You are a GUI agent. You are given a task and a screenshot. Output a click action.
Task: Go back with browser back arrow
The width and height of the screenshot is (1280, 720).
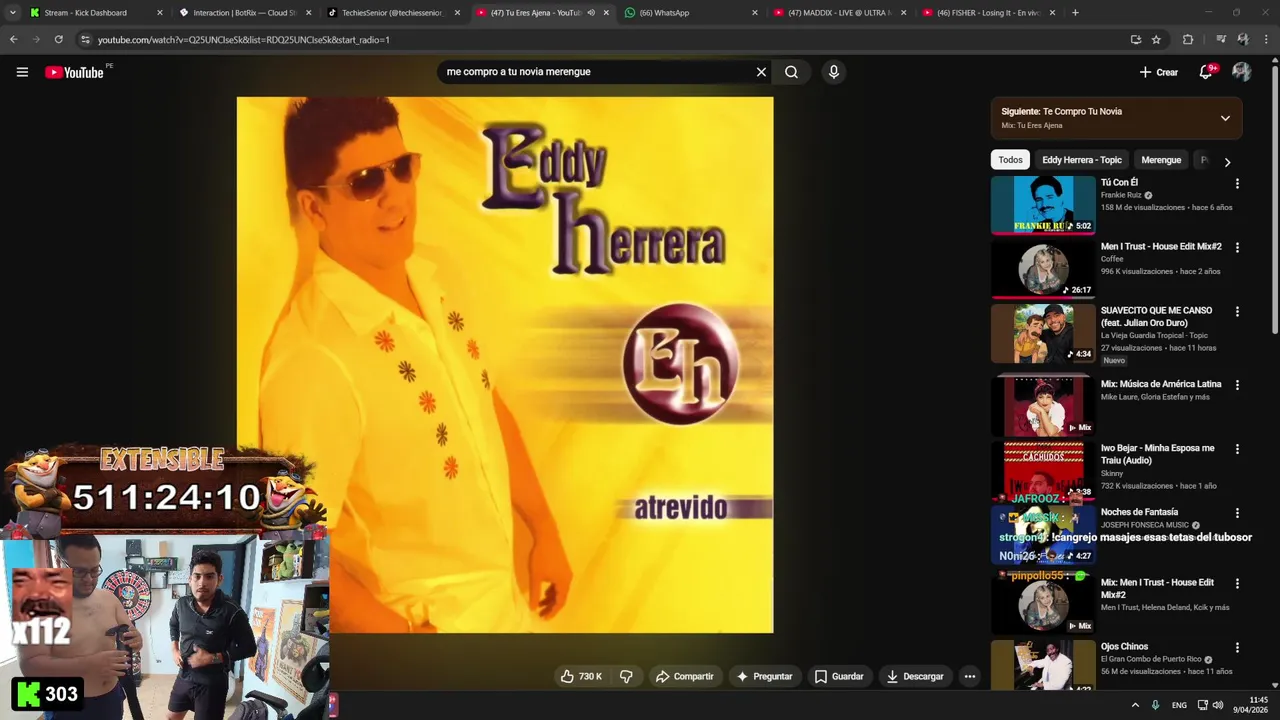click(x=13, y=40)
